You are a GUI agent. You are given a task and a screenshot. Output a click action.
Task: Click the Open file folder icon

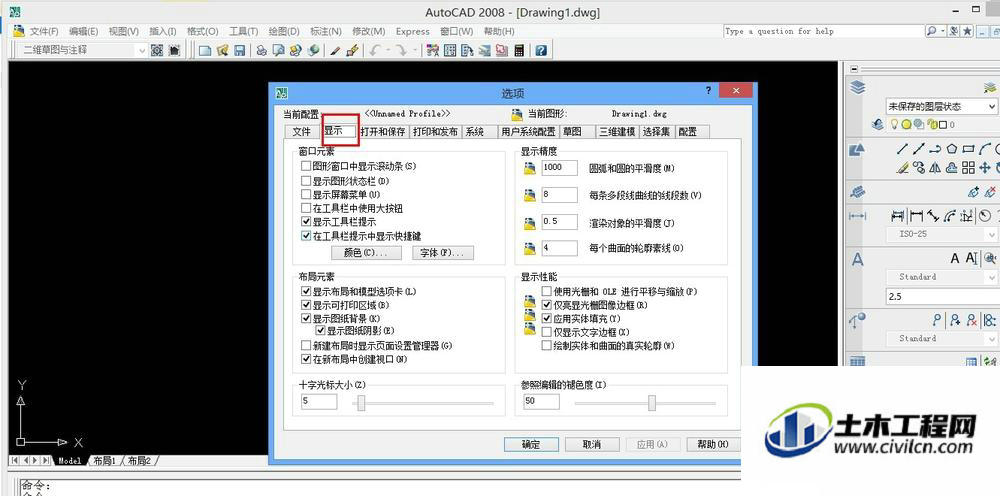click(223, 50)
